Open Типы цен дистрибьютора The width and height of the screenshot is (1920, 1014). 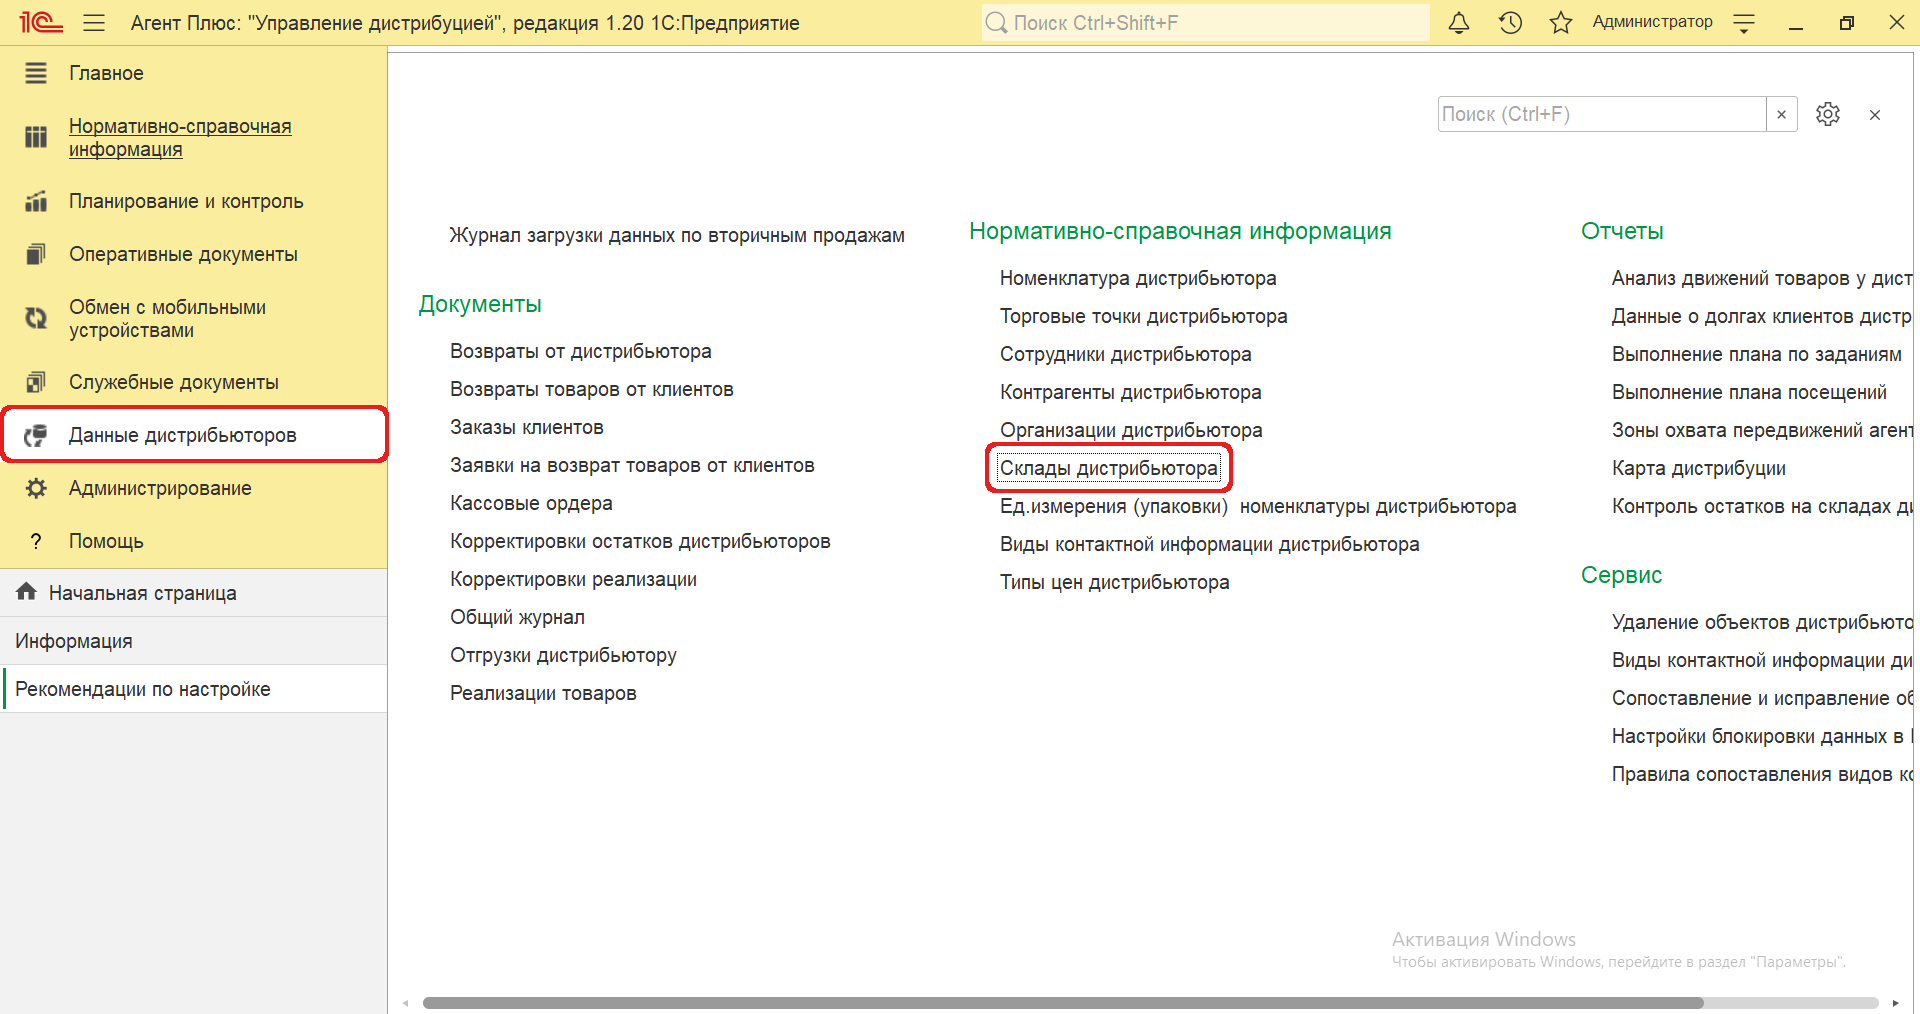1114,582
